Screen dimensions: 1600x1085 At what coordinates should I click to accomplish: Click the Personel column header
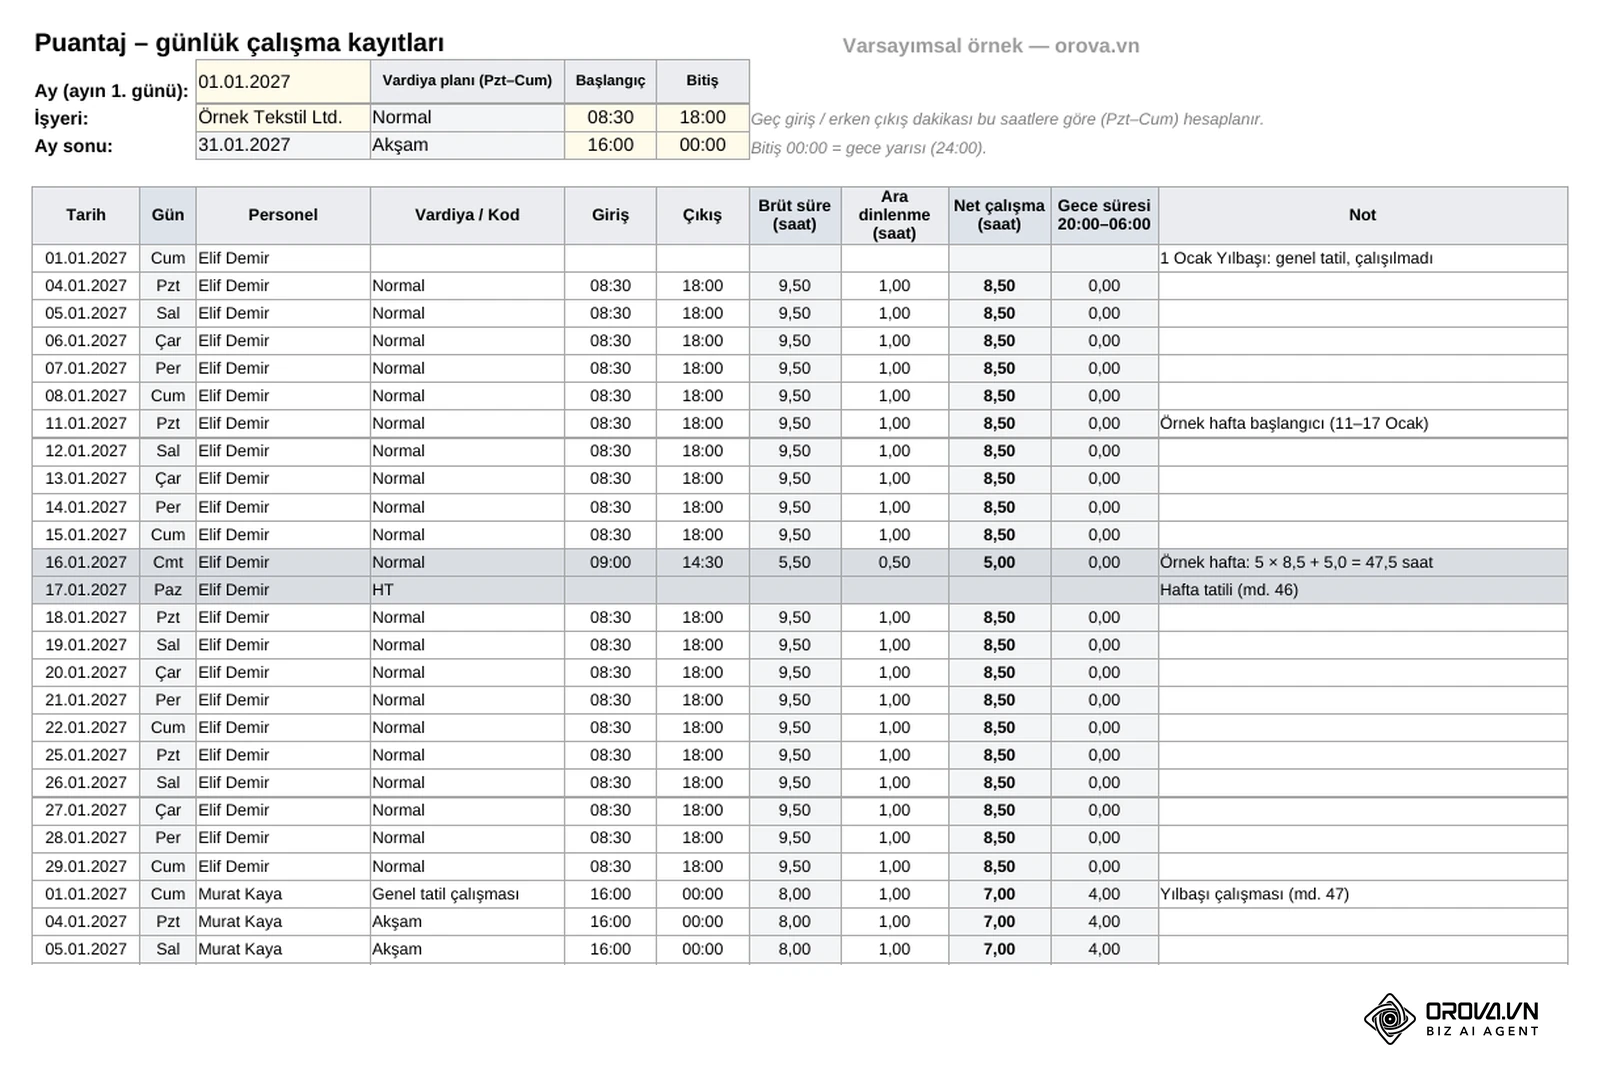pyautogui.click(x=283, y=215)
